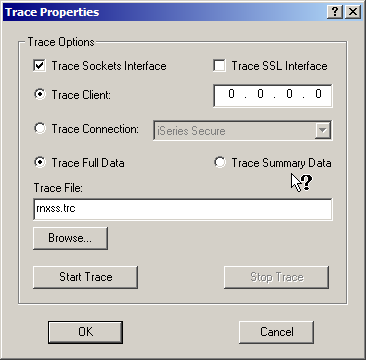
Task: Click the Start Trace button
Action: (x=85, y=277)
